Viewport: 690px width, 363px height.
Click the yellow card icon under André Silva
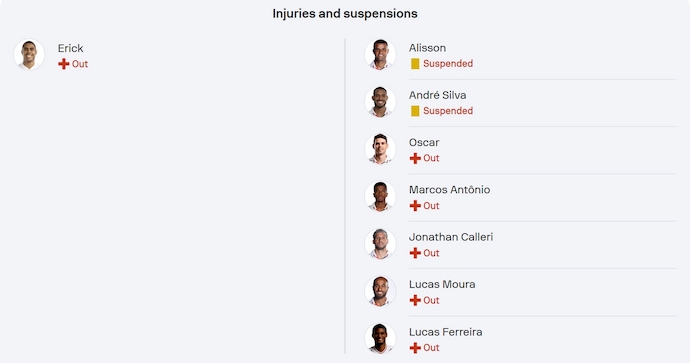pos(415,111)
